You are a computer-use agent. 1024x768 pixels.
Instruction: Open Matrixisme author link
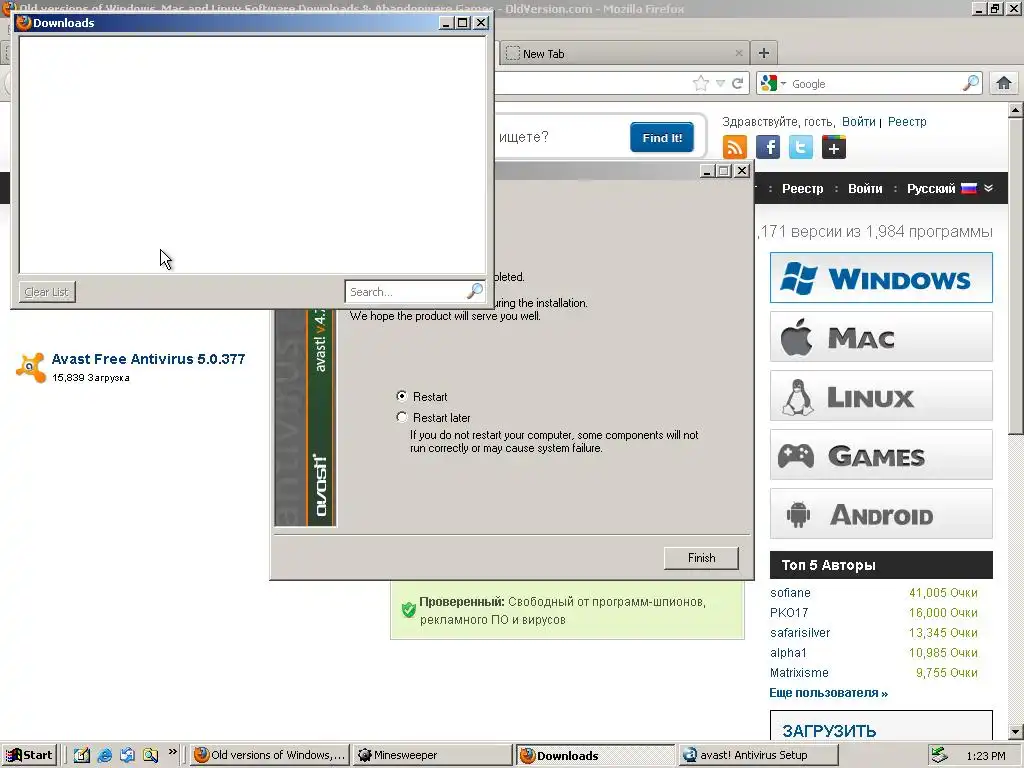799,673
